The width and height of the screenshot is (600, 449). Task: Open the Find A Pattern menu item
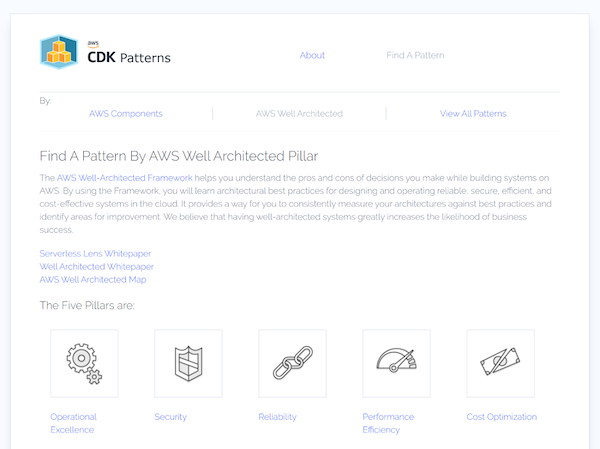[415, 55]
